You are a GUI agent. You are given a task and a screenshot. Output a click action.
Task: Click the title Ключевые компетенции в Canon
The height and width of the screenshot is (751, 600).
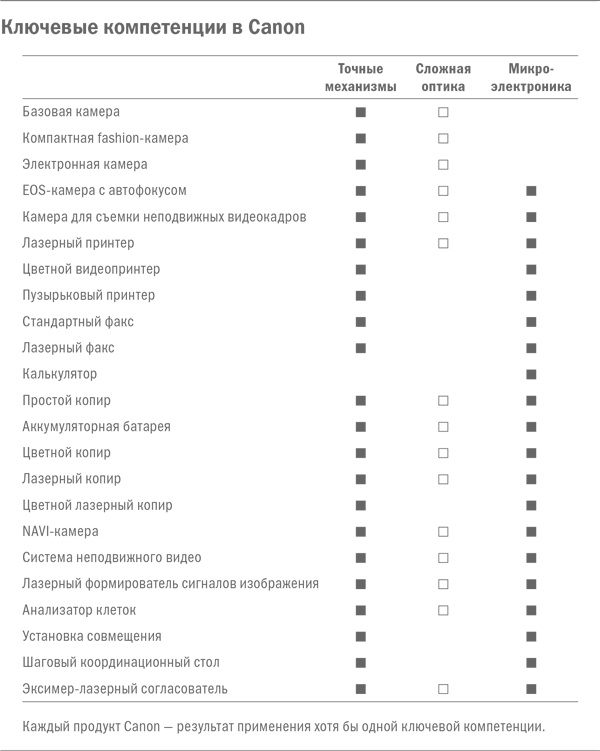pos(153,30)
